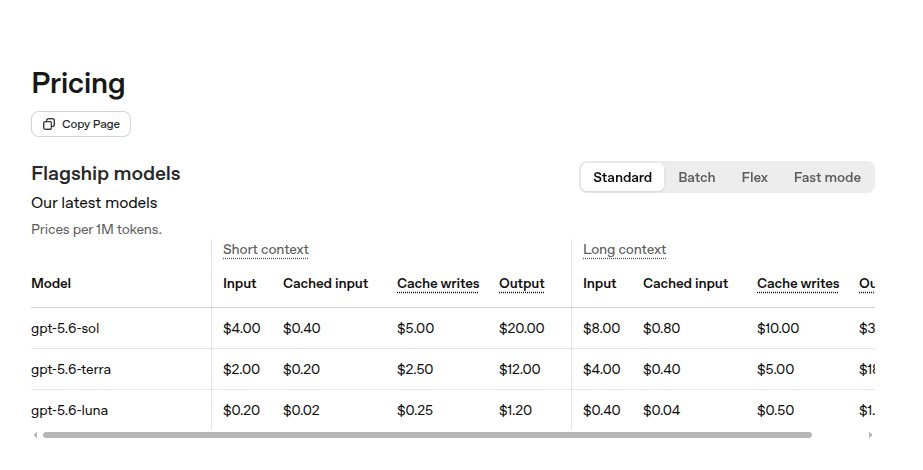Click gpt-5.6-luna long cache writes $0.50
The height and width of the screenshot is (470, 923).
[x=775, y=411]
